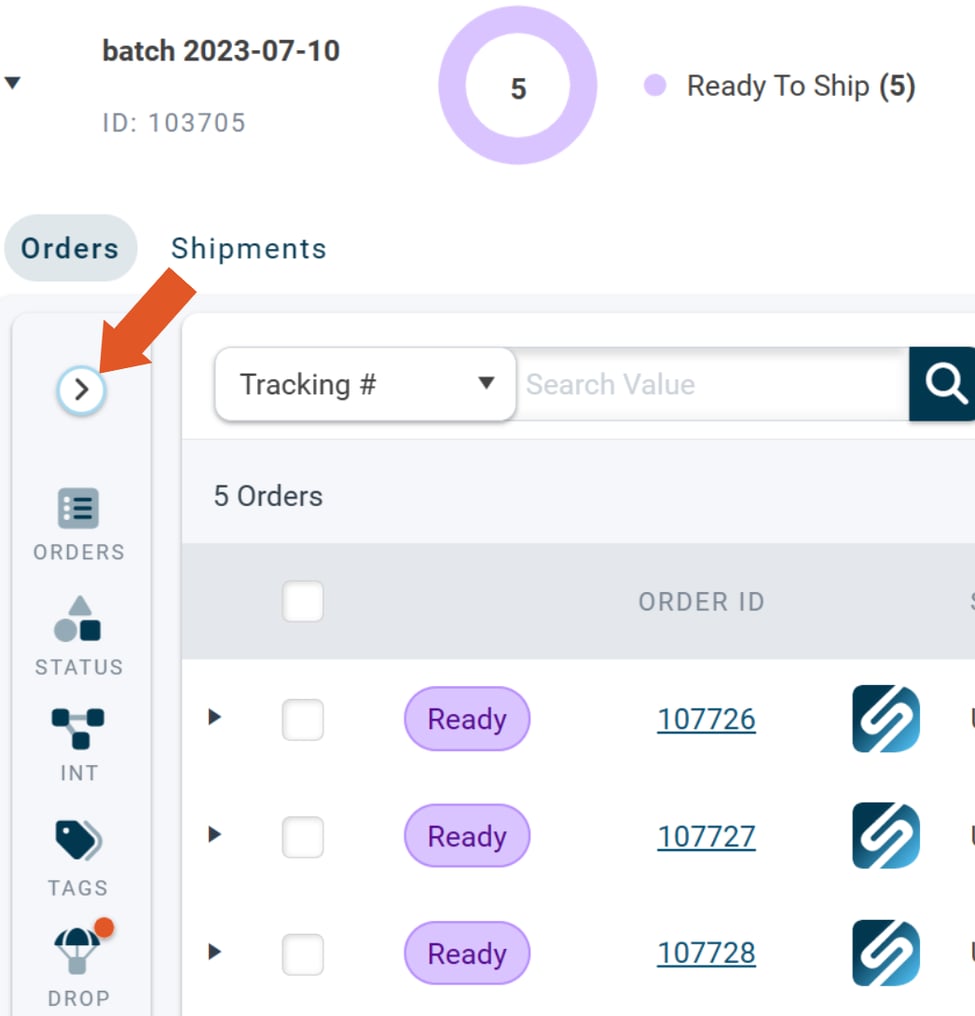Select the Tags icon in the sidebar
The image size is (975, 1016).
coord(78,846)
